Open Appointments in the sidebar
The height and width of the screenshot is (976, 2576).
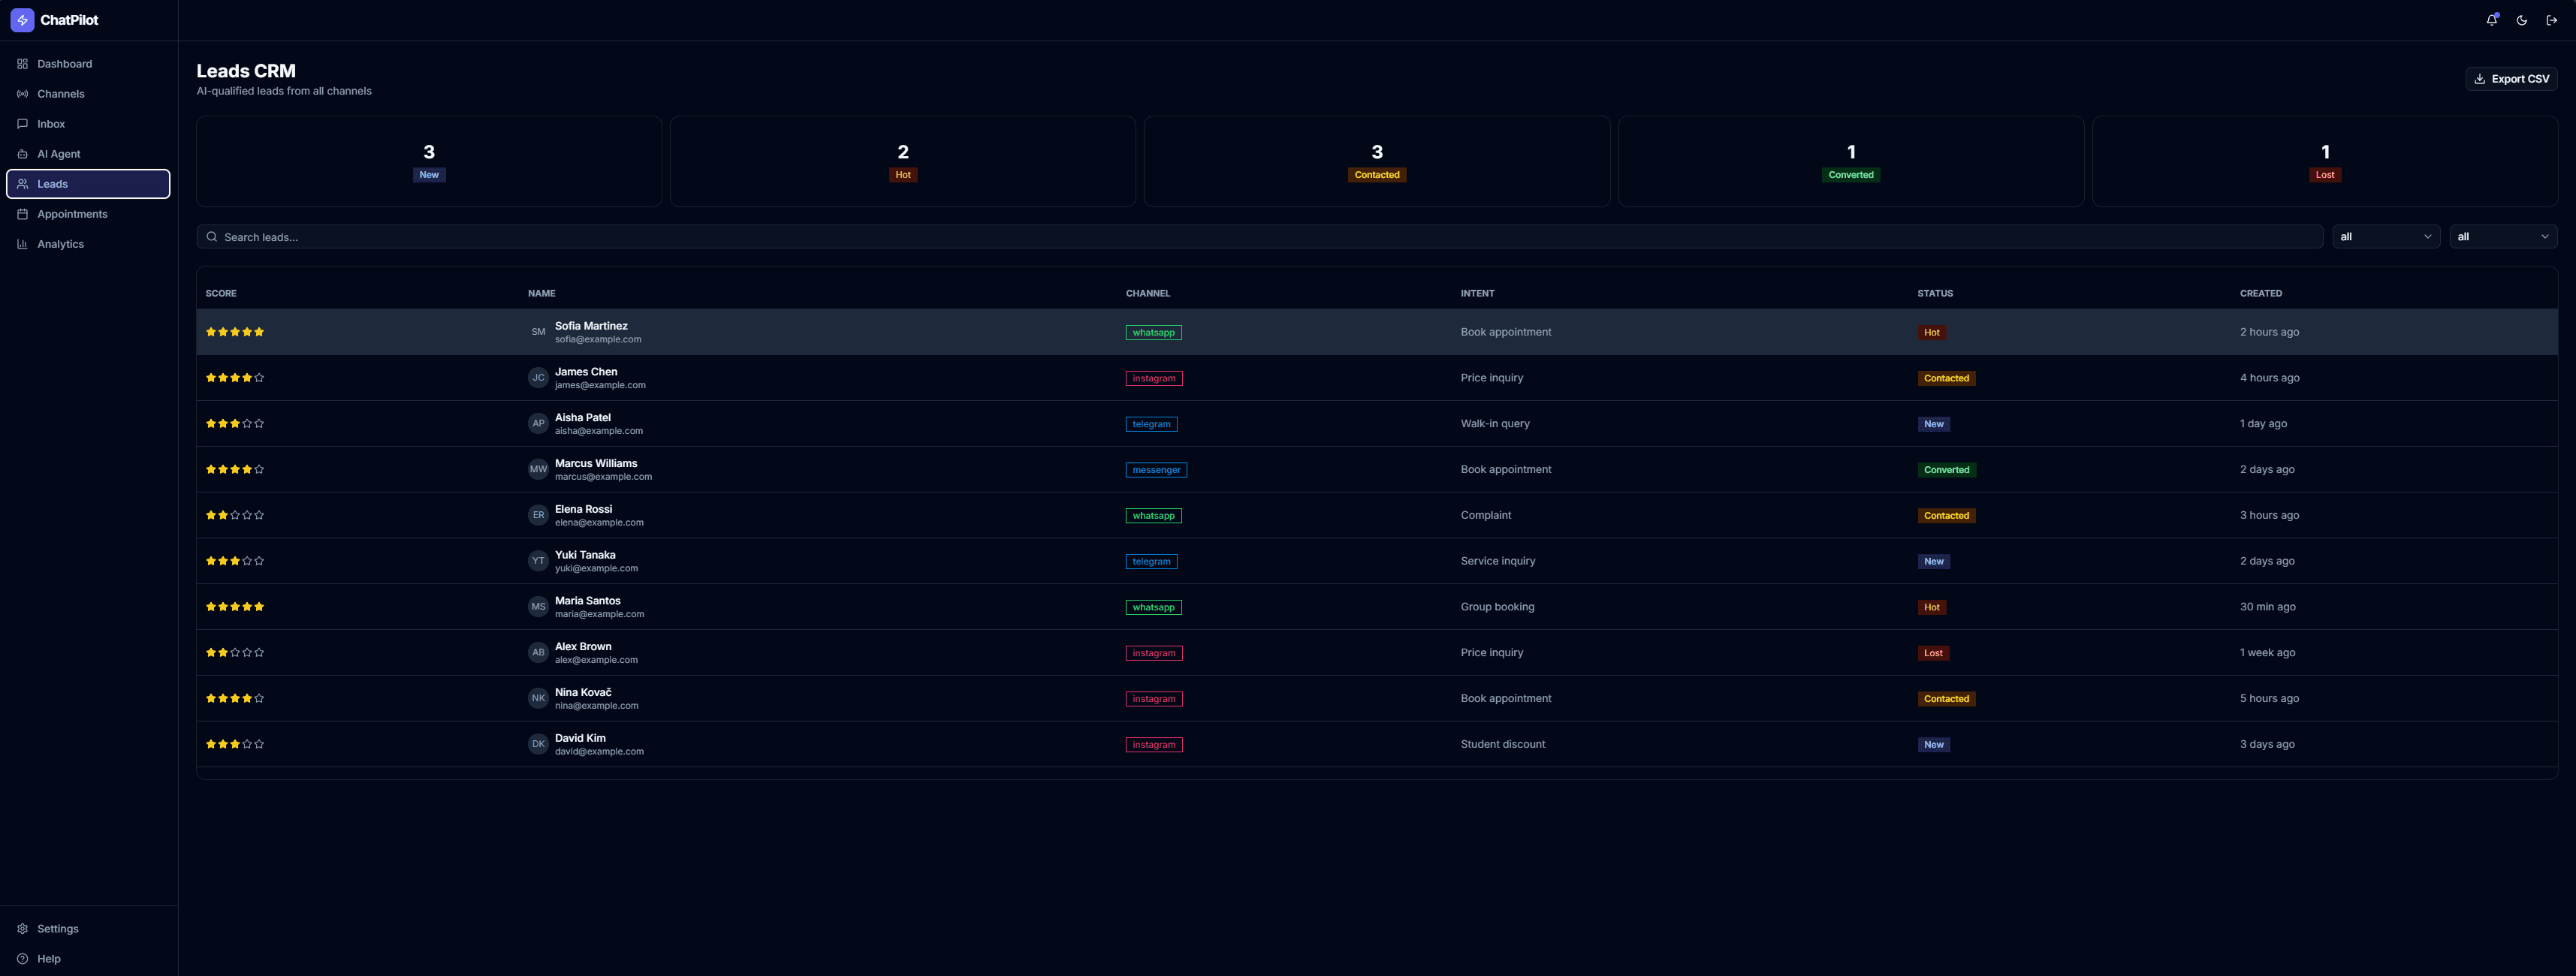(88, 214)
